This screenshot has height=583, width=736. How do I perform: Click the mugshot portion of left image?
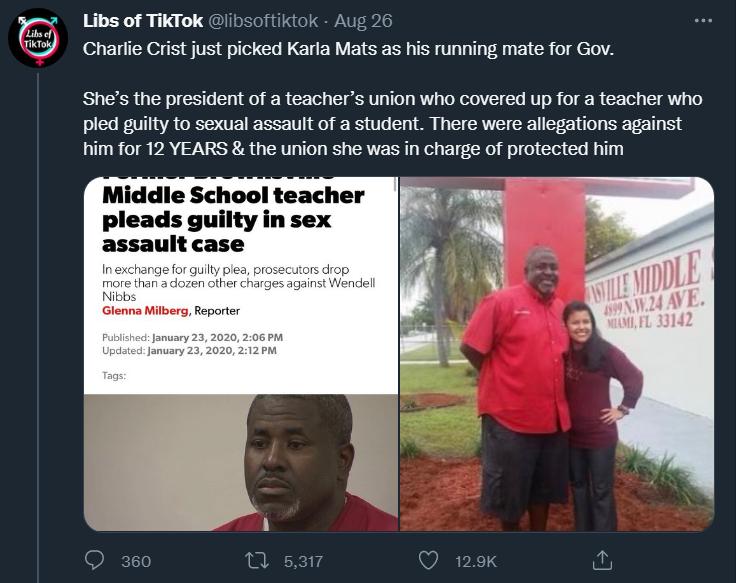(x=241, y=463)
